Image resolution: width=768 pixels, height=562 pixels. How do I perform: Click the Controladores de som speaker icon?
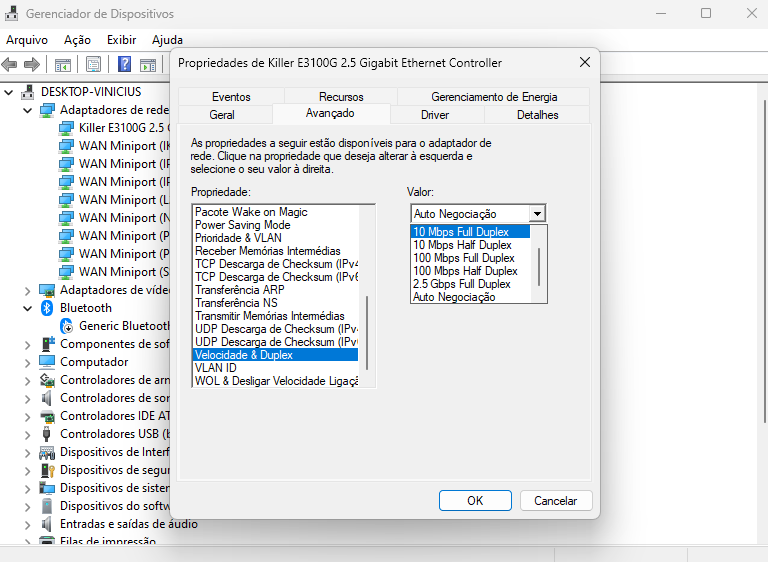(47, 398)
